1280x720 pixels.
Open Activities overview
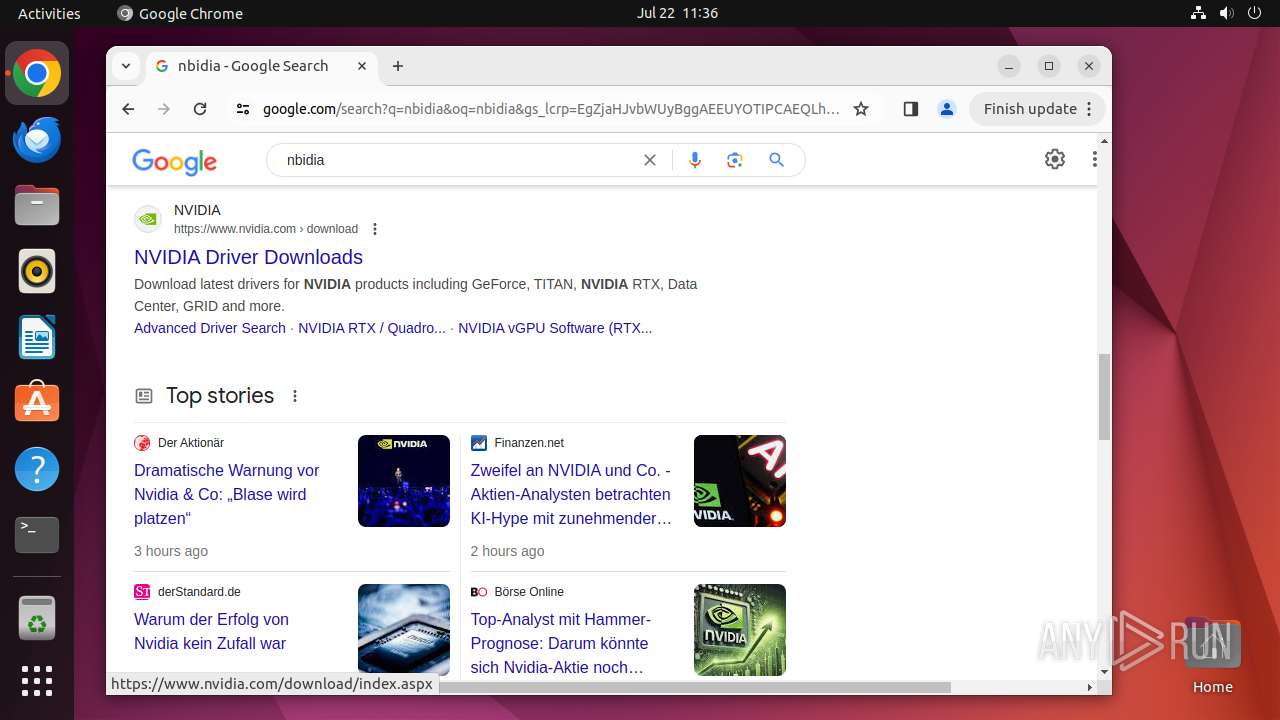point(49,13)
